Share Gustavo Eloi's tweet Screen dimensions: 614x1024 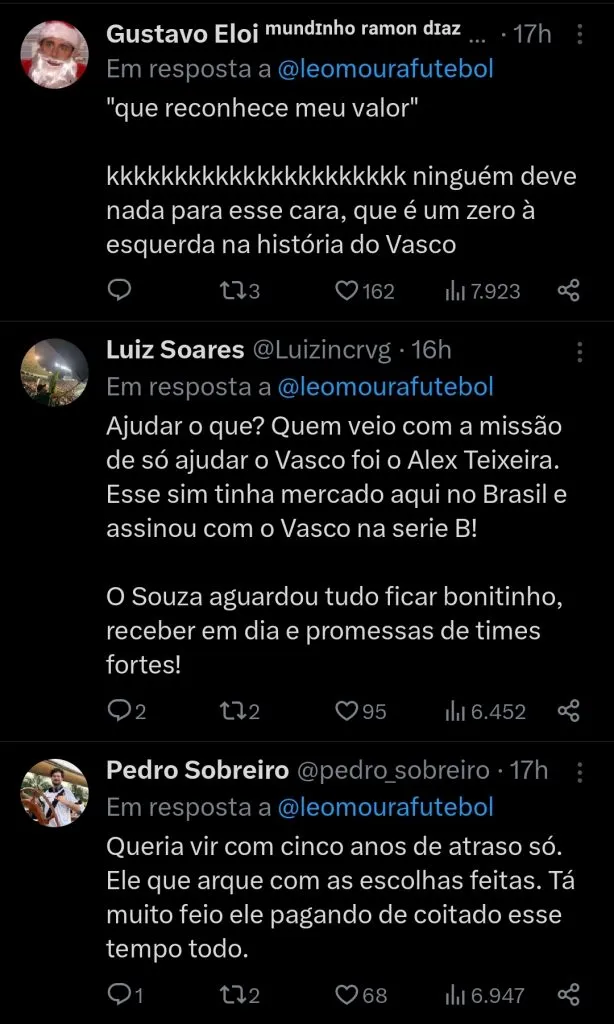(x=568, y=290)
